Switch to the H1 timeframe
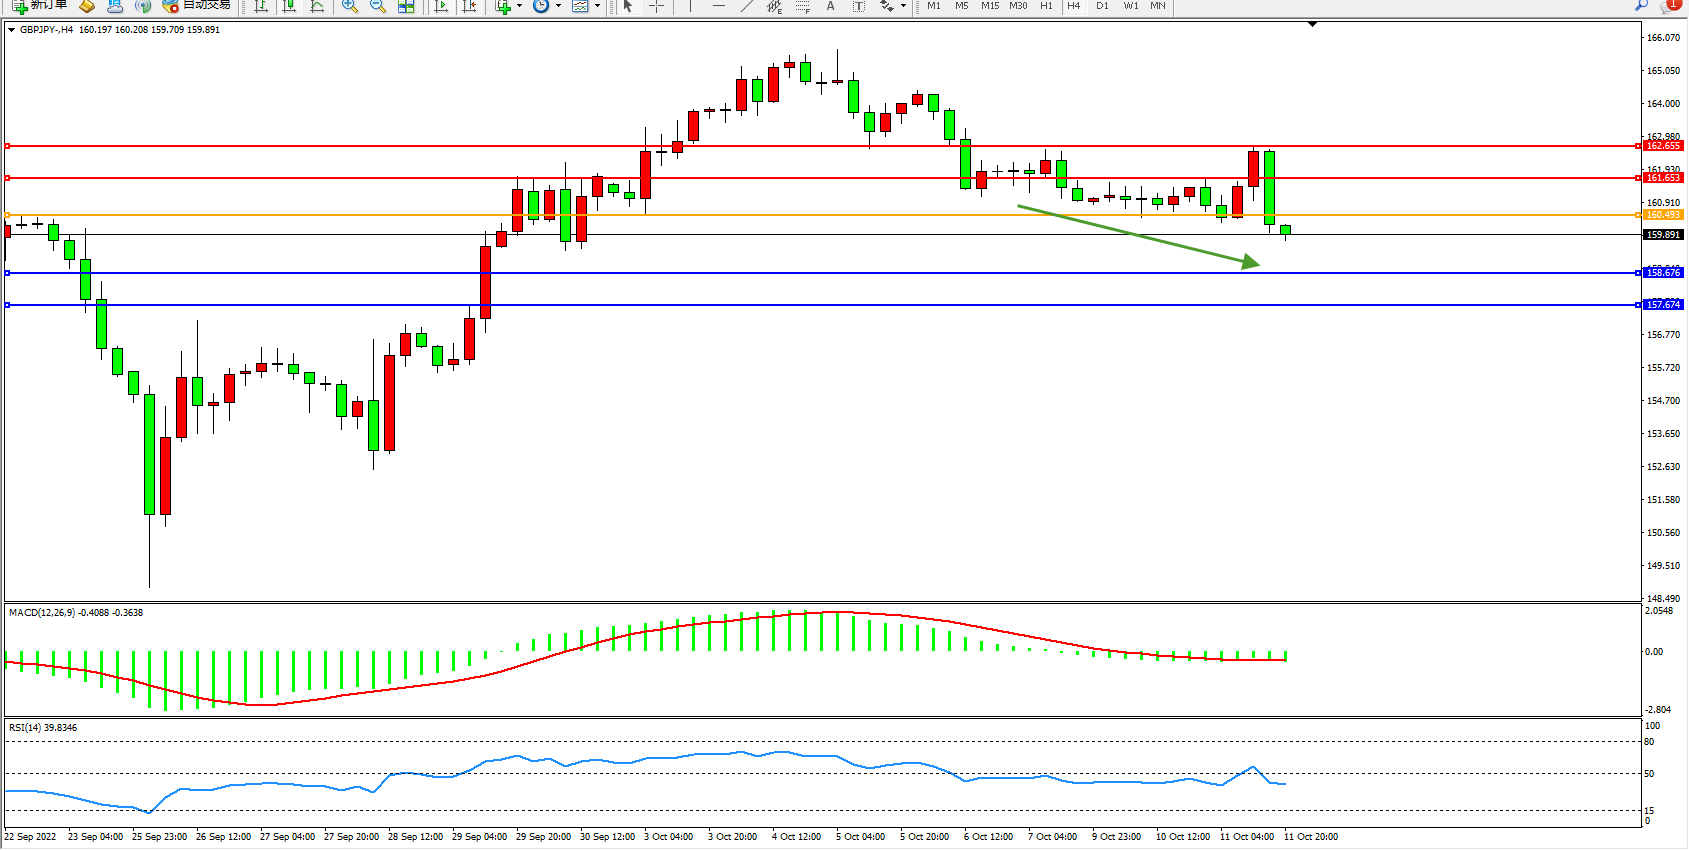This screenshot has height=850, width=1689. coord(1046,6)
